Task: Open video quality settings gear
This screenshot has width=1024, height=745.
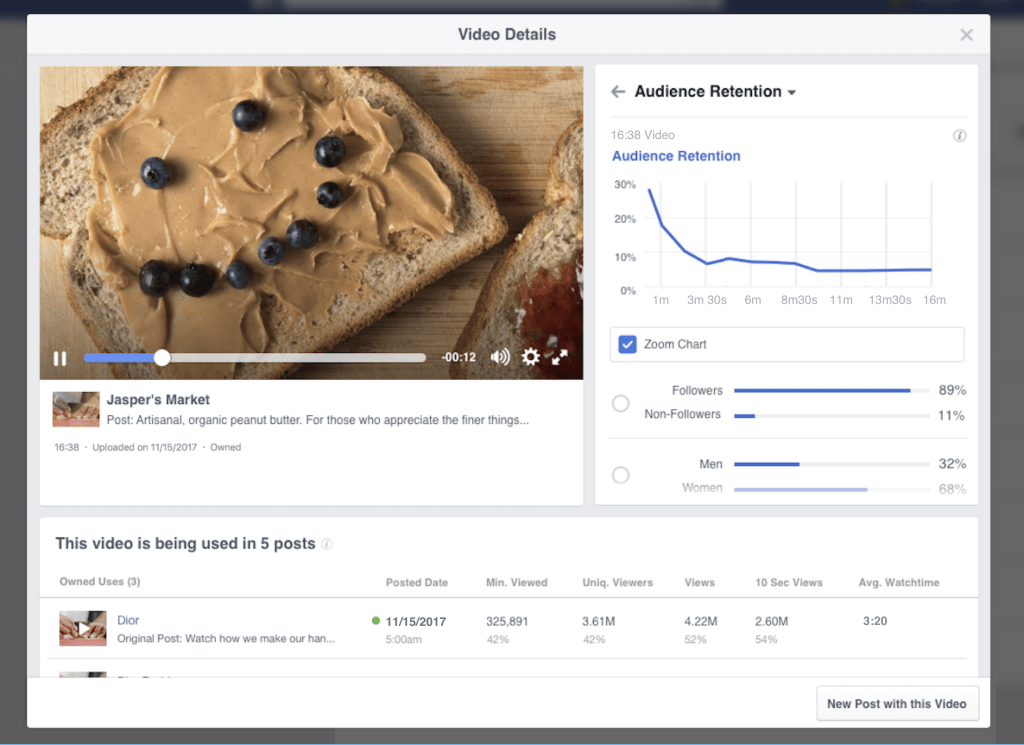Action: [530, 357]
